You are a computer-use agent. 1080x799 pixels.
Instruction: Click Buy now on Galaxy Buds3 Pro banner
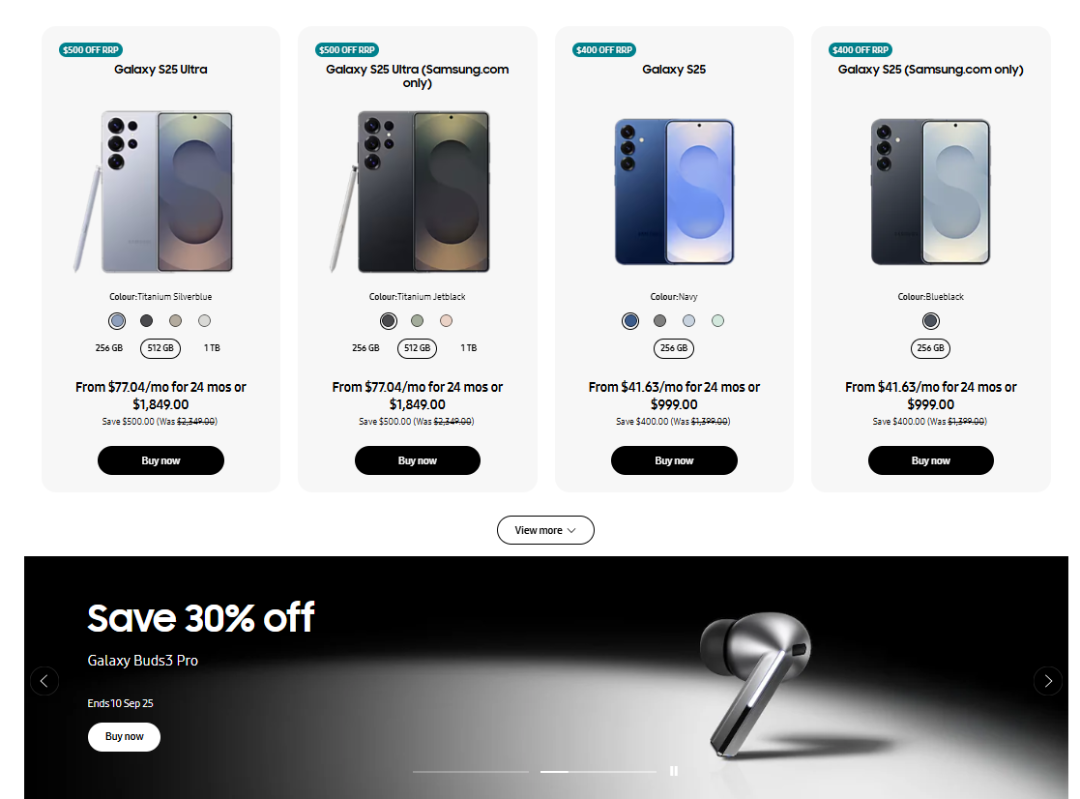124,736
